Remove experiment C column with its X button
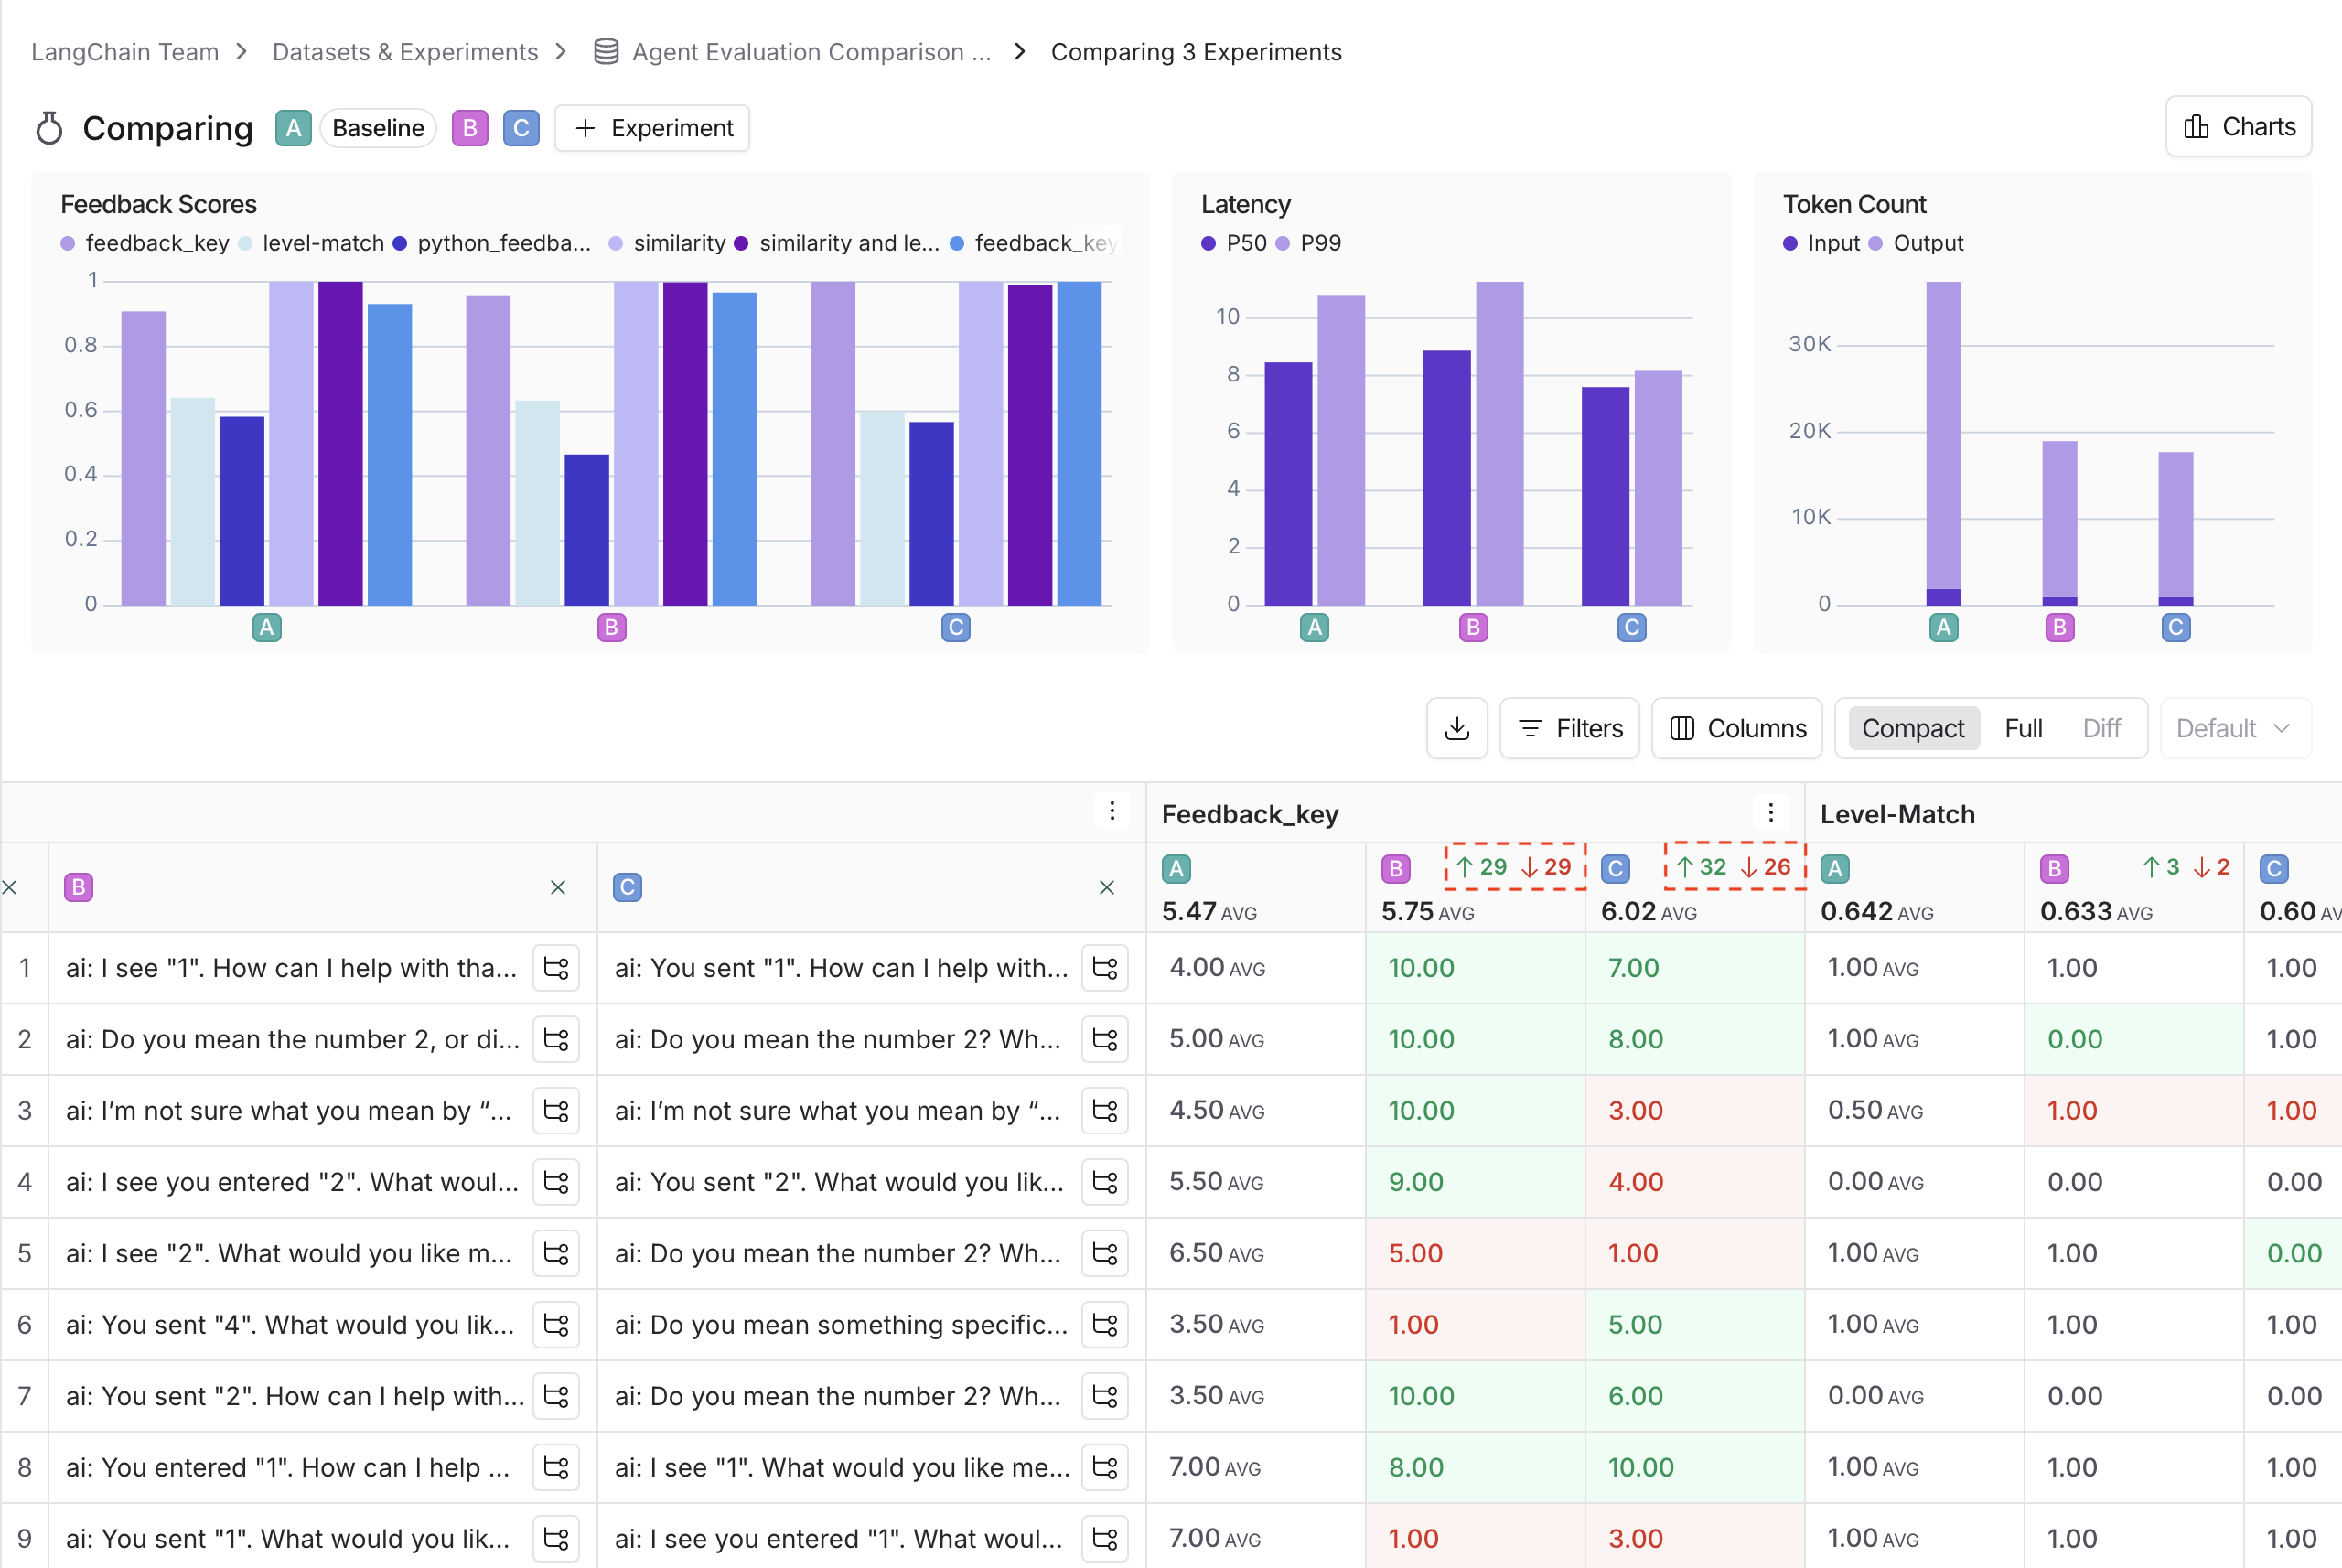Screen dimensions: 2342x1568 1106,887
